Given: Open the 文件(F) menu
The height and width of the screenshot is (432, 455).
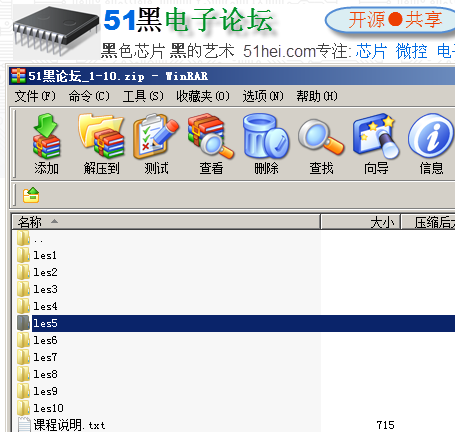Looking at the screenshot, I should click(35, 96).
